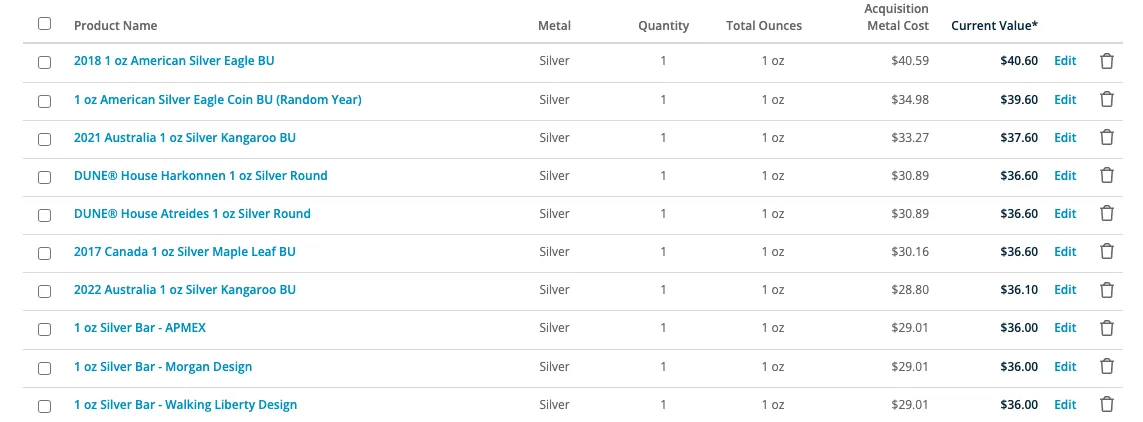Select the Random Year Silver Eagle checkbox
The width and height of the screenshot is (1143, 422).
coord(44,101)
